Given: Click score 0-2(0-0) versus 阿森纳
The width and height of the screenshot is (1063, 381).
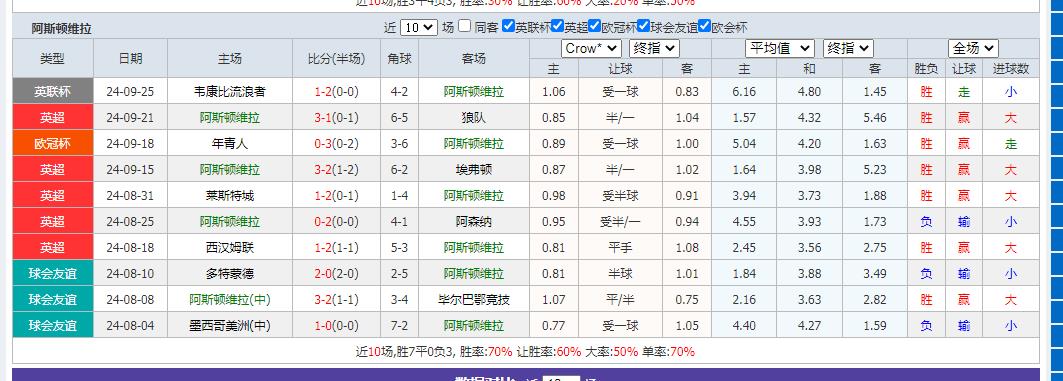Looking at the screenshot, I should click(336, 222).
